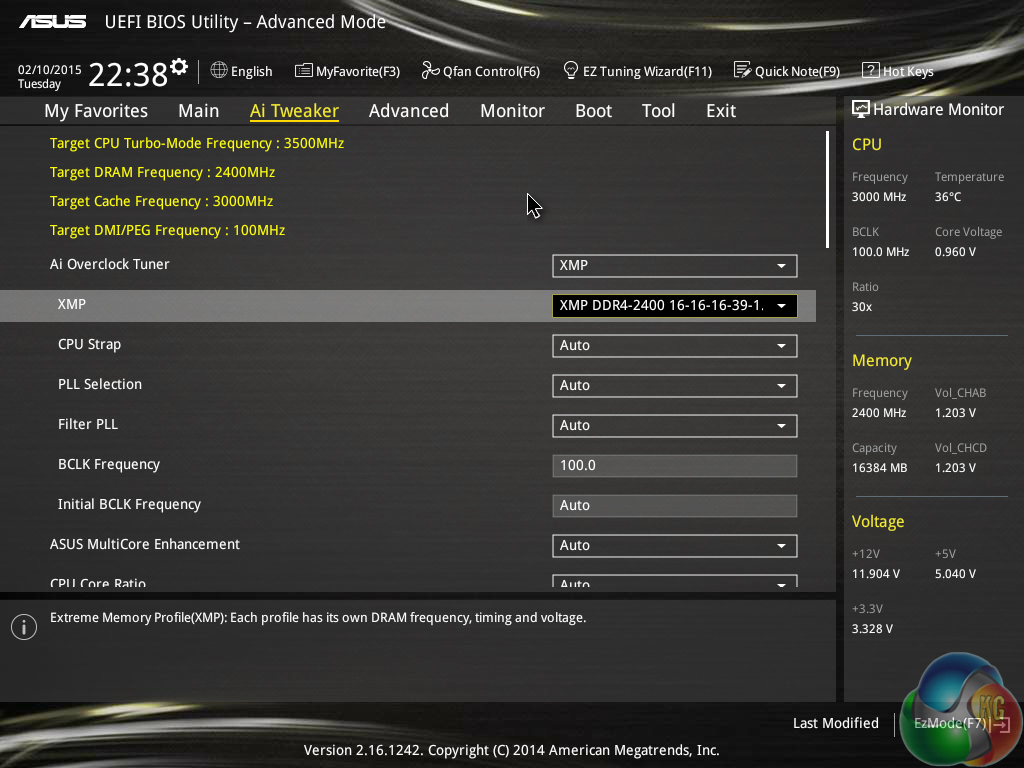1024x768 pixels.
Task: Click CPU frequency value 3000 MHz
Action: point(879,197)
